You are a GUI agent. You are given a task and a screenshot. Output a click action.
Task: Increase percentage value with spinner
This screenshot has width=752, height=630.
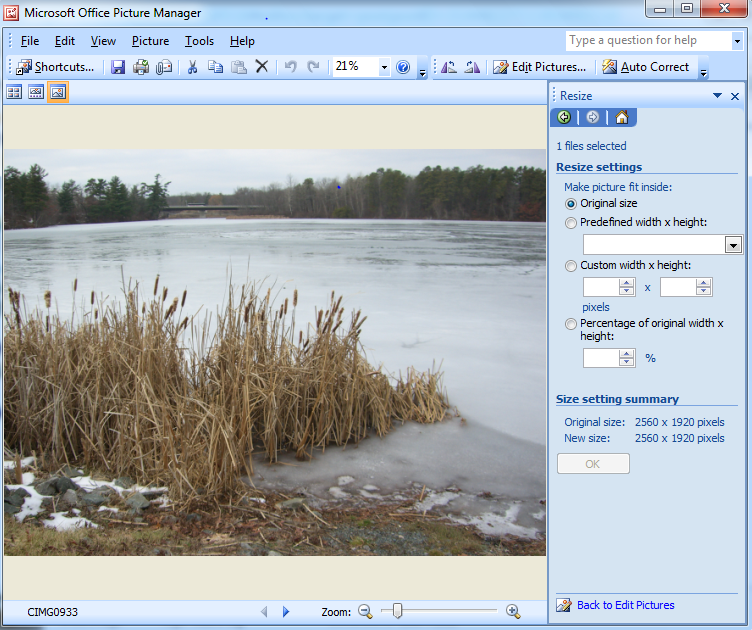[626, 354]
